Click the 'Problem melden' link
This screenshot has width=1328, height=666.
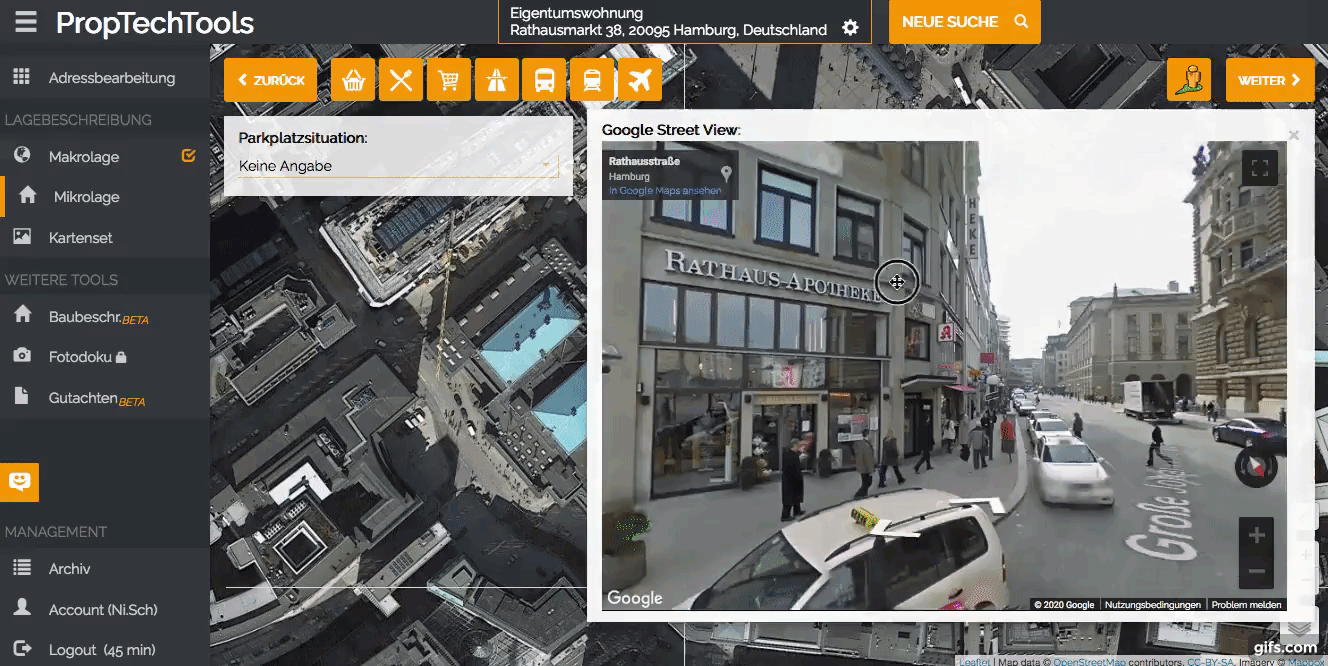click(x=1246, y=605)
